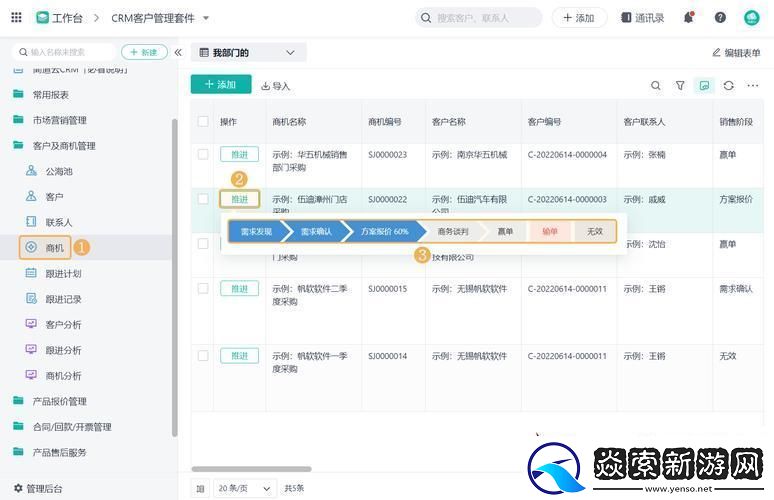Check the row for SJ0000014

coord(203,355)
